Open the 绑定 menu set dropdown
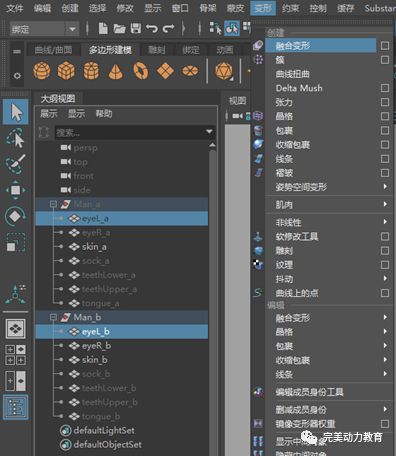Viewport: 396px width, 456px height. [44, 29]
